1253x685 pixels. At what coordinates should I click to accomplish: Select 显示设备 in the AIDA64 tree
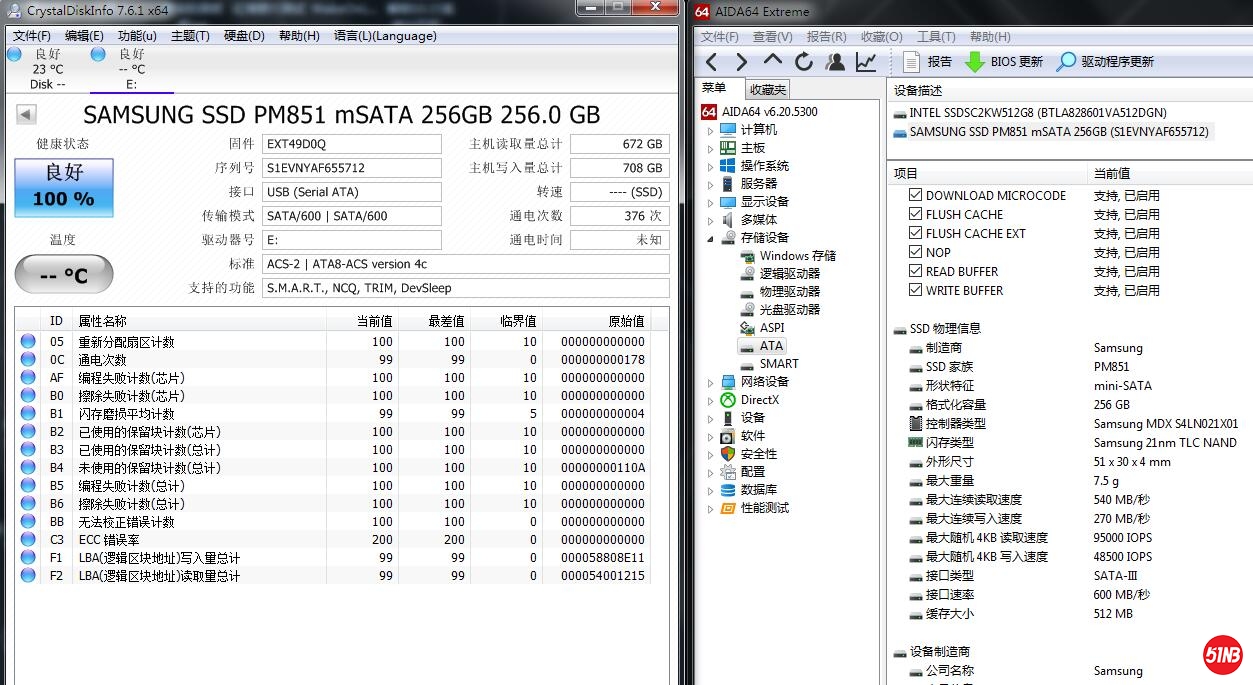[x=764, y=202]
